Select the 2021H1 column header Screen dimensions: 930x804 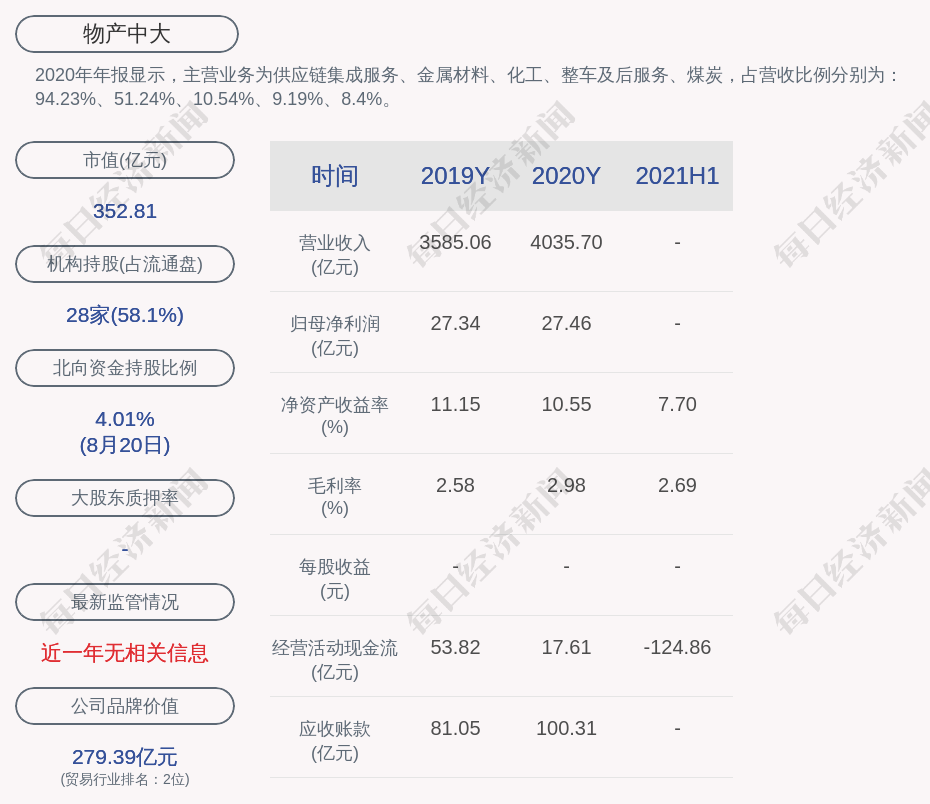point(677,176)
